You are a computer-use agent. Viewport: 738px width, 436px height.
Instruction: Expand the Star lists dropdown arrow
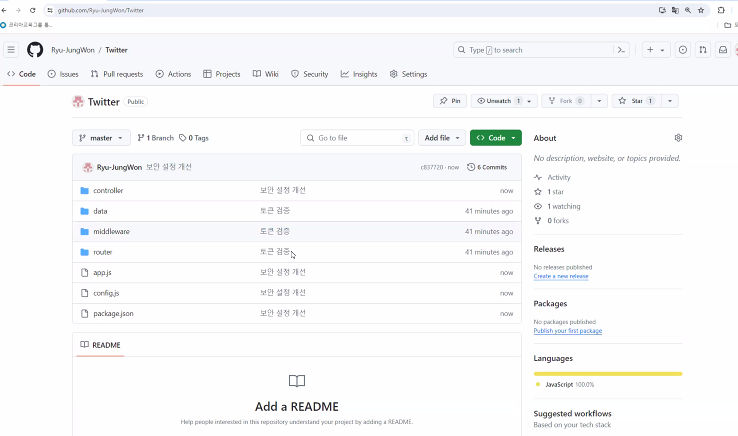[x=670, y=101]
